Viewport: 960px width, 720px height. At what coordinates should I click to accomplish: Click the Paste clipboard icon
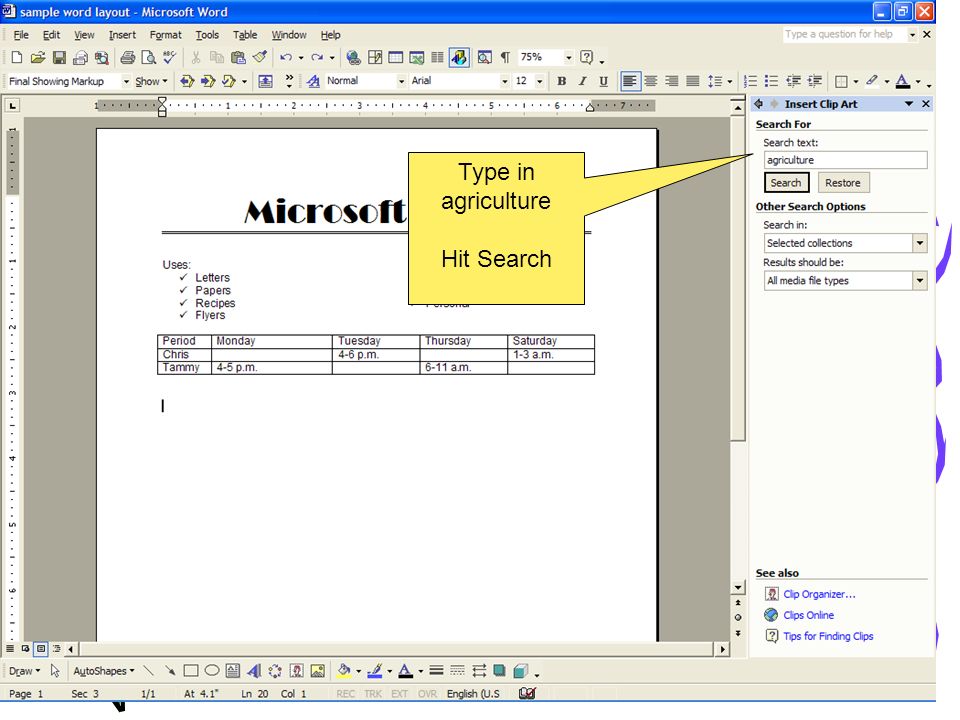point(238,58)
